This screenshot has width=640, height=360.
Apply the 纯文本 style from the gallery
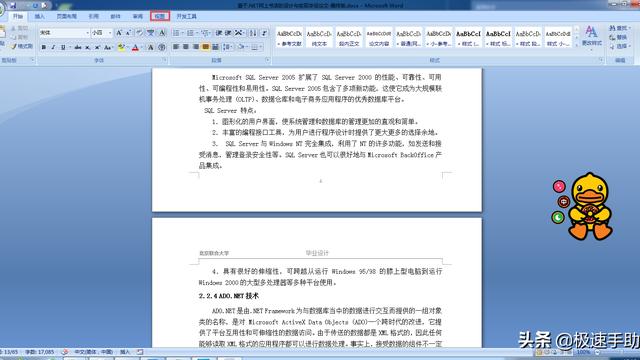319,38
